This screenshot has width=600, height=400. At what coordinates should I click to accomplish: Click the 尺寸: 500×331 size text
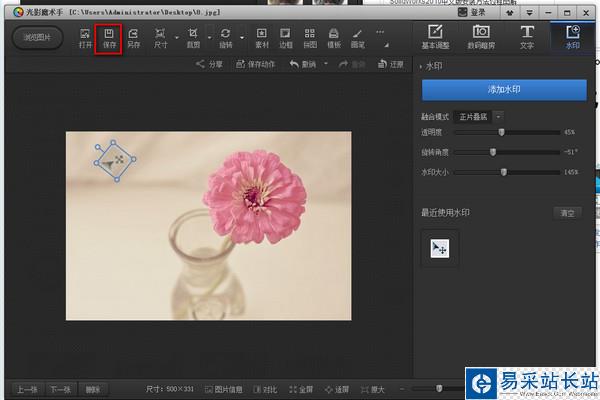(170, 389)
